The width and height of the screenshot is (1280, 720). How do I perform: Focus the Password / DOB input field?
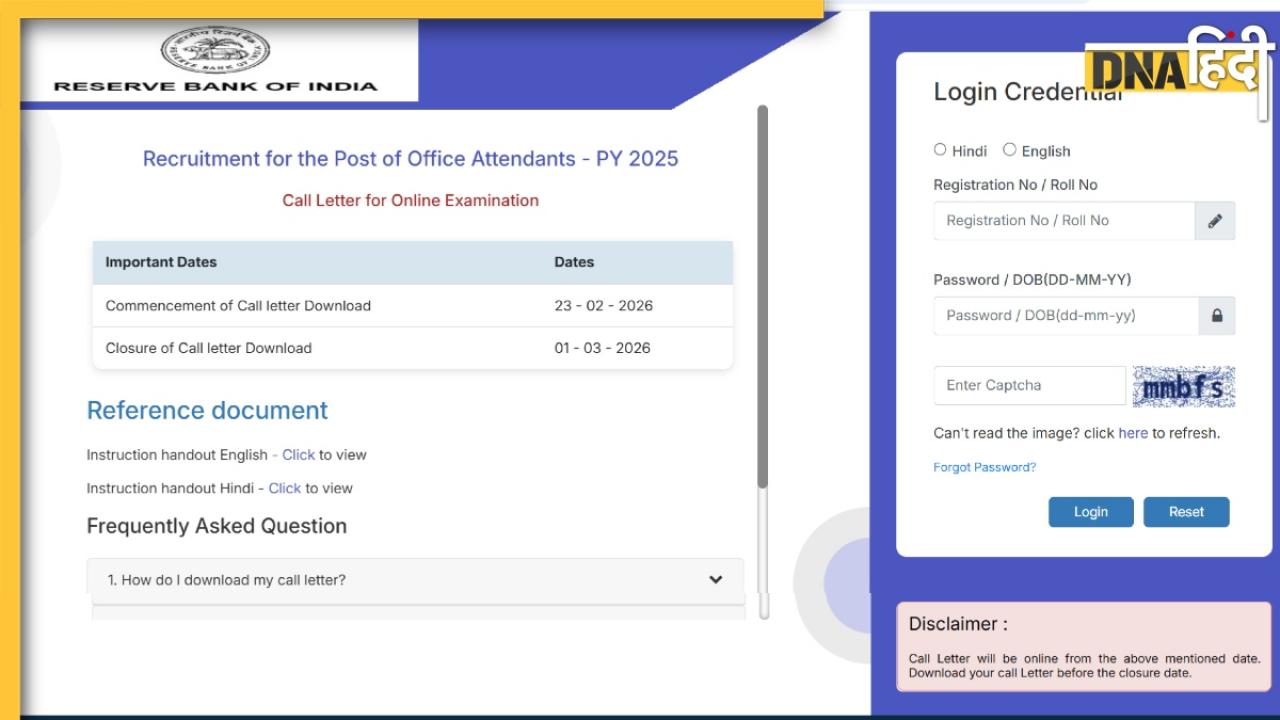[1066, 316]
